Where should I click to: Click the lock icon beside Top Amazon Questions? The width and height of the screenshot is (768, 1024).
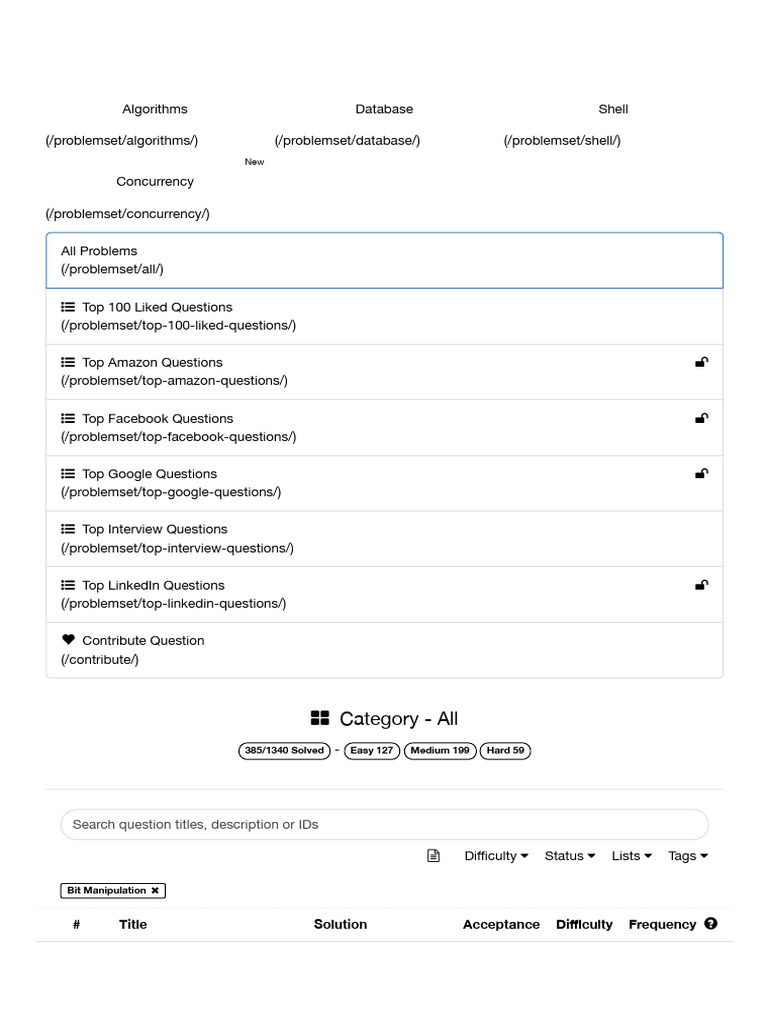702,362
